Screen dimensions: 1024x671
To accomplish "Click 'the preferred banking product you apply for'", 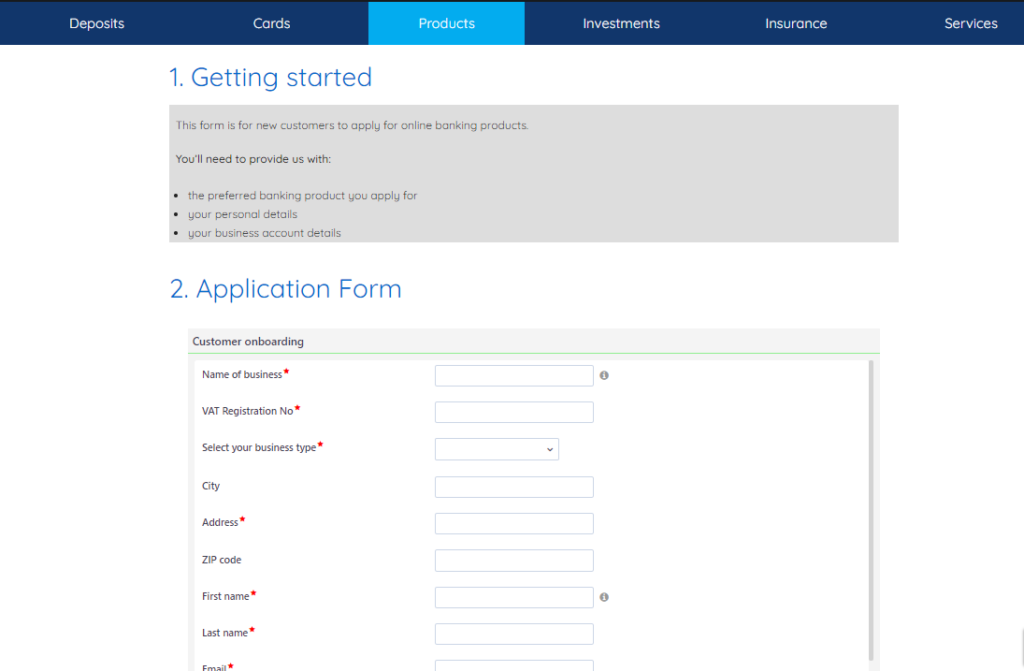I will 302,195.
